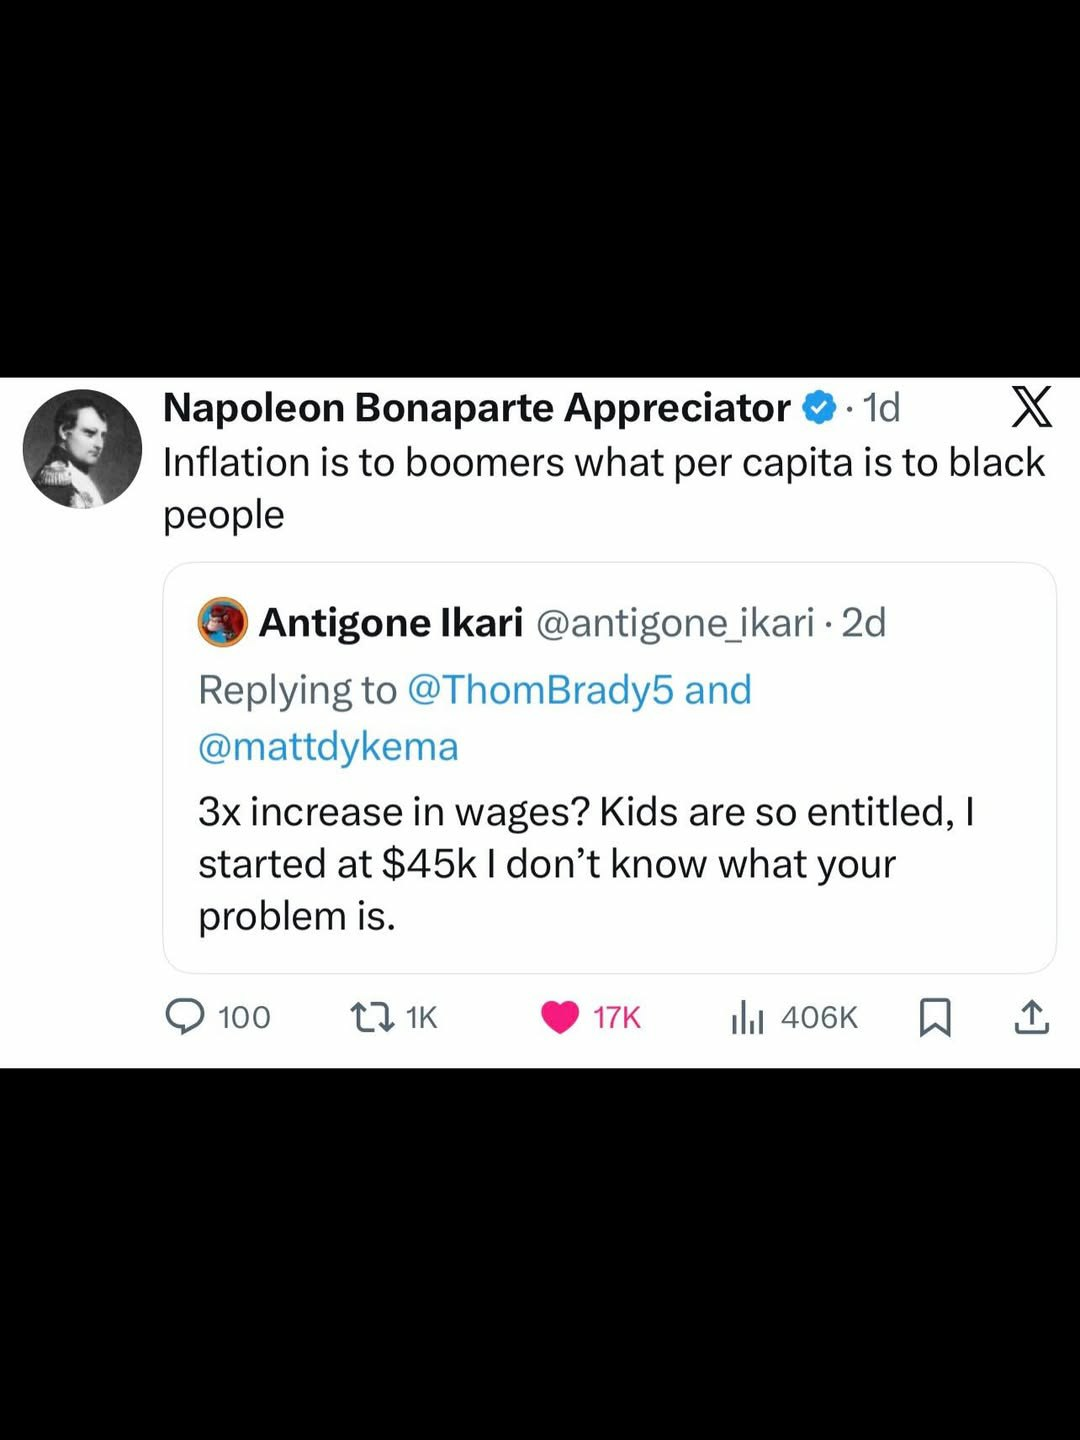Repost this tweet using the retweet icon
1080x1440 pixels.
pyautogui.click(x=371, y=1017)
